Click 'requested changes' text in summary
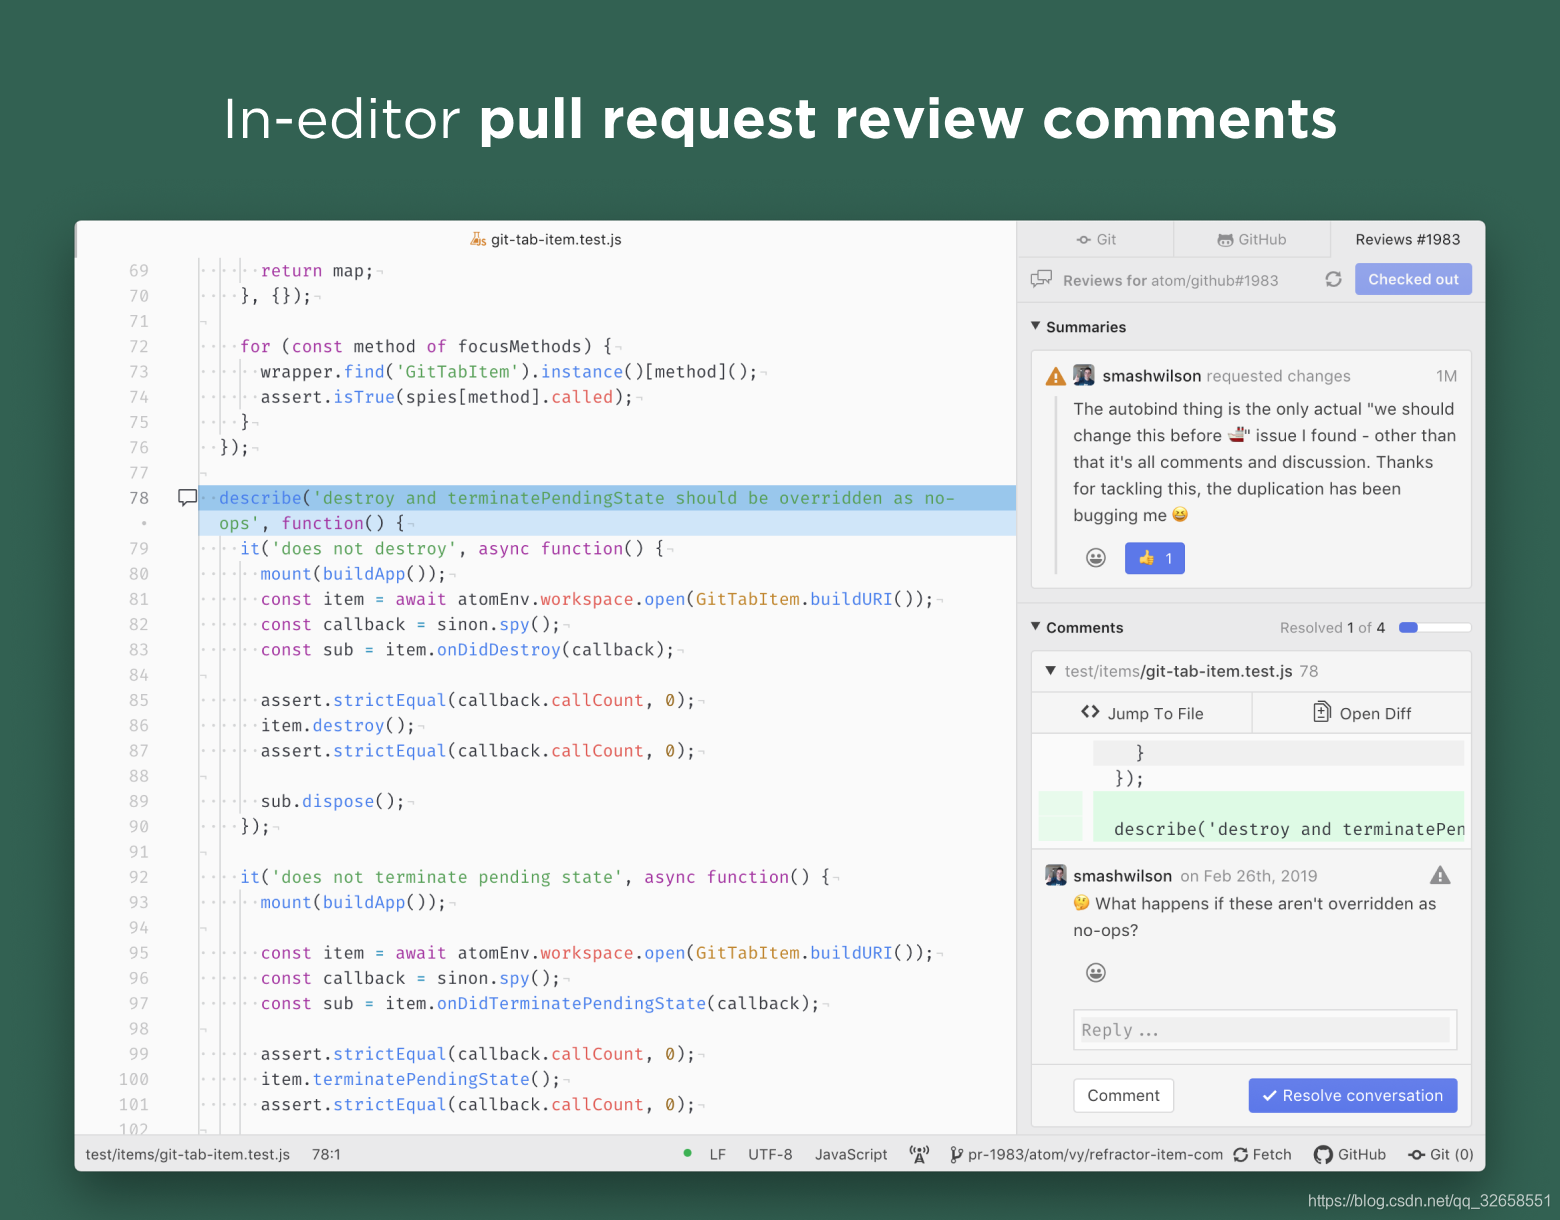The image size is (1560, 1220). (1278, 376)
